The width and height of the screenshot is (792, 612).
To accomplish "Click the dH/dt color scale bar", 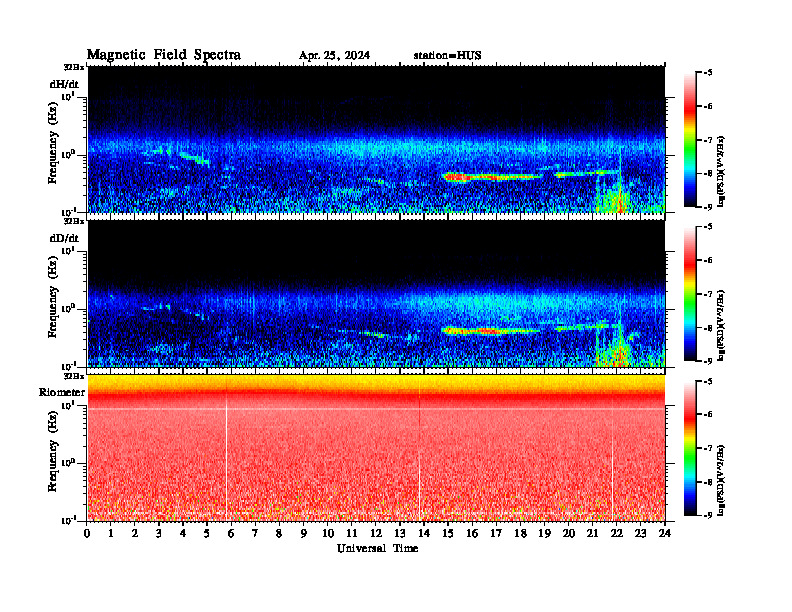I will [x=690, y=140].
